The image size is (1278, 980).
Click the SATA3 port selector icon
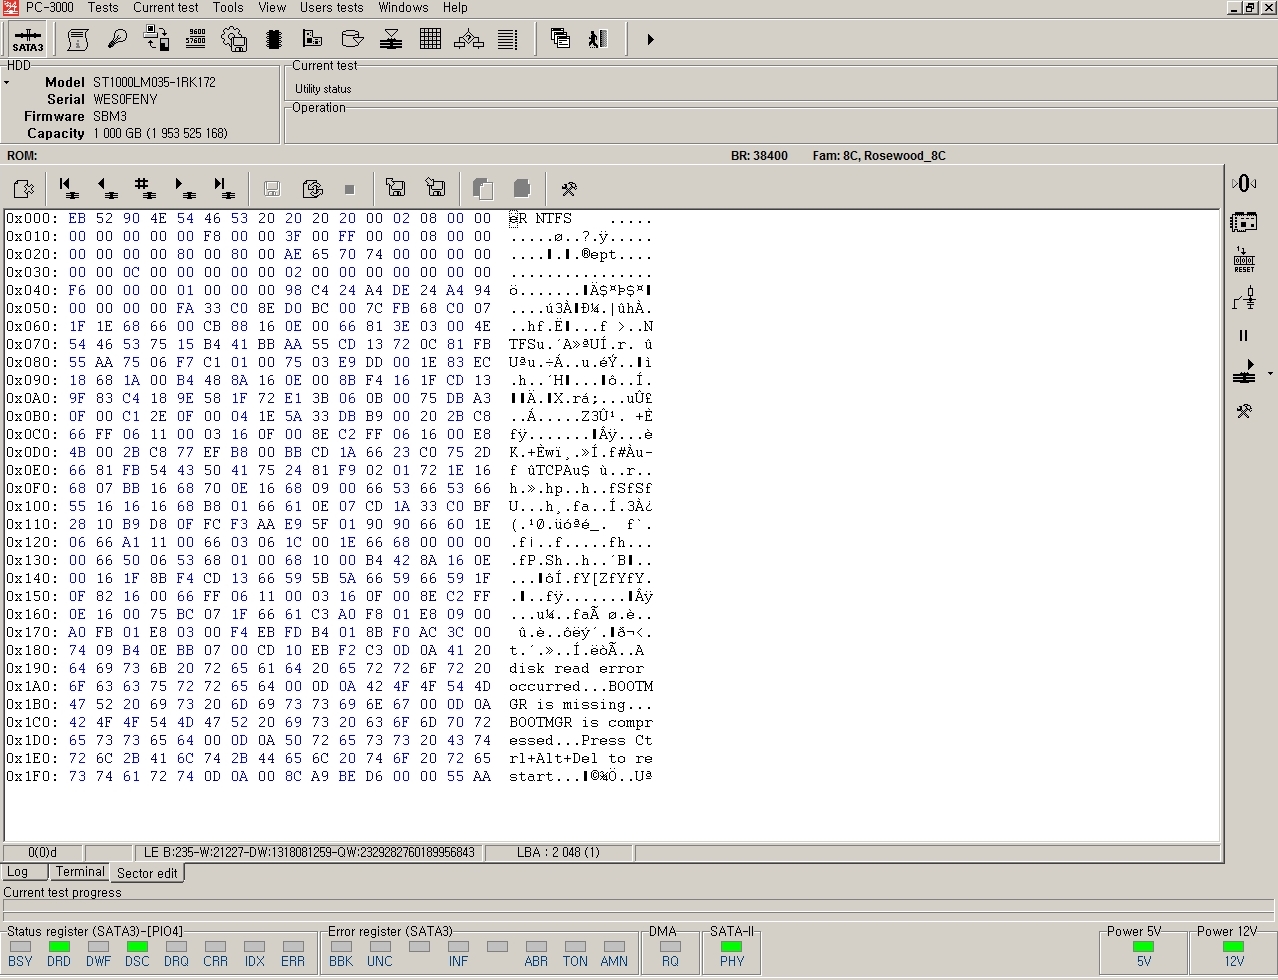point(27,39)
